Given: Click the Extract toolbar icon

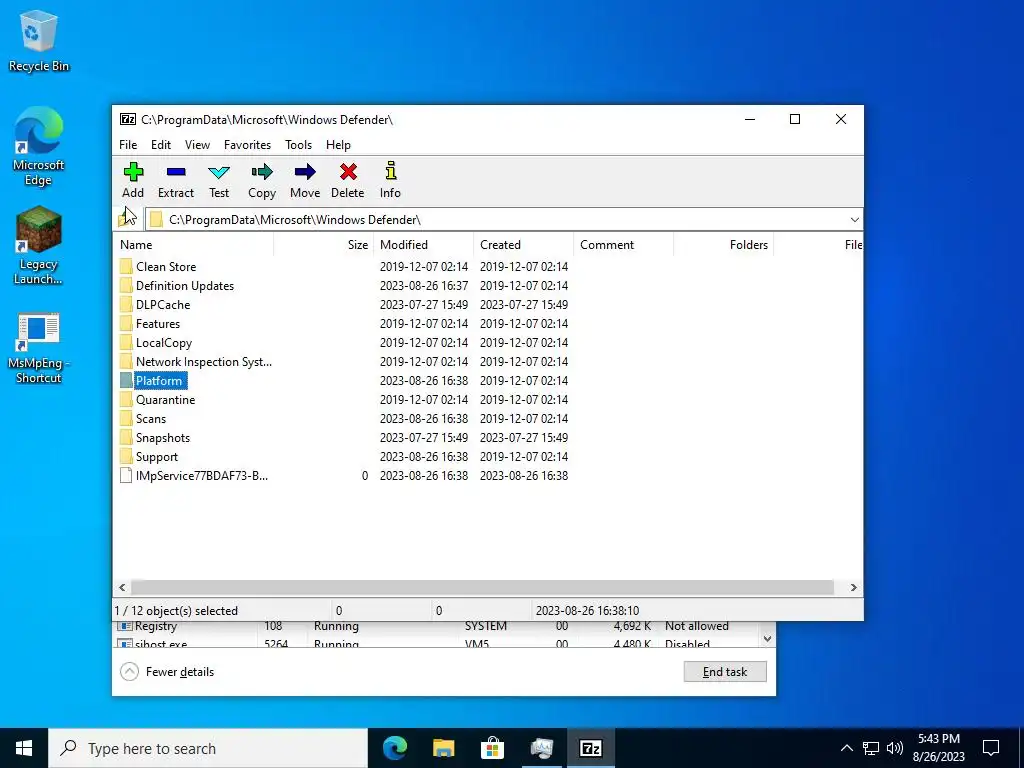Looking at the screenshot, I should pos(176,172).
